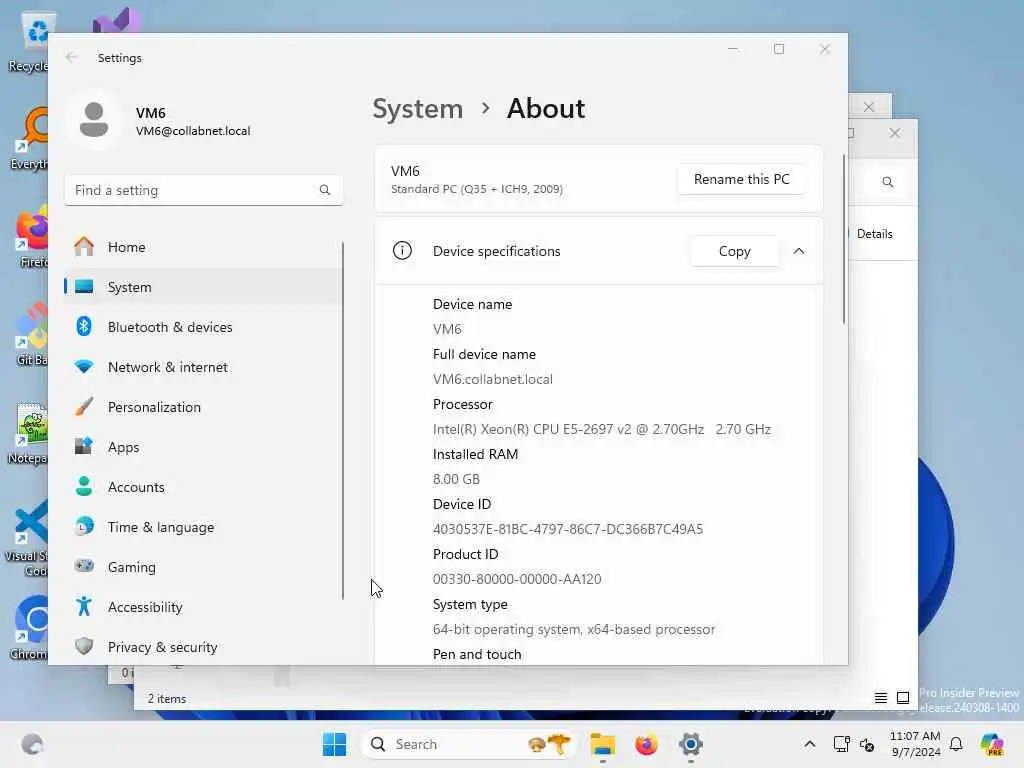The height and width of the screenshot is (768, 1024).
Task: Click the Home house icon in sidebar
Action: [x=84, y=246]
